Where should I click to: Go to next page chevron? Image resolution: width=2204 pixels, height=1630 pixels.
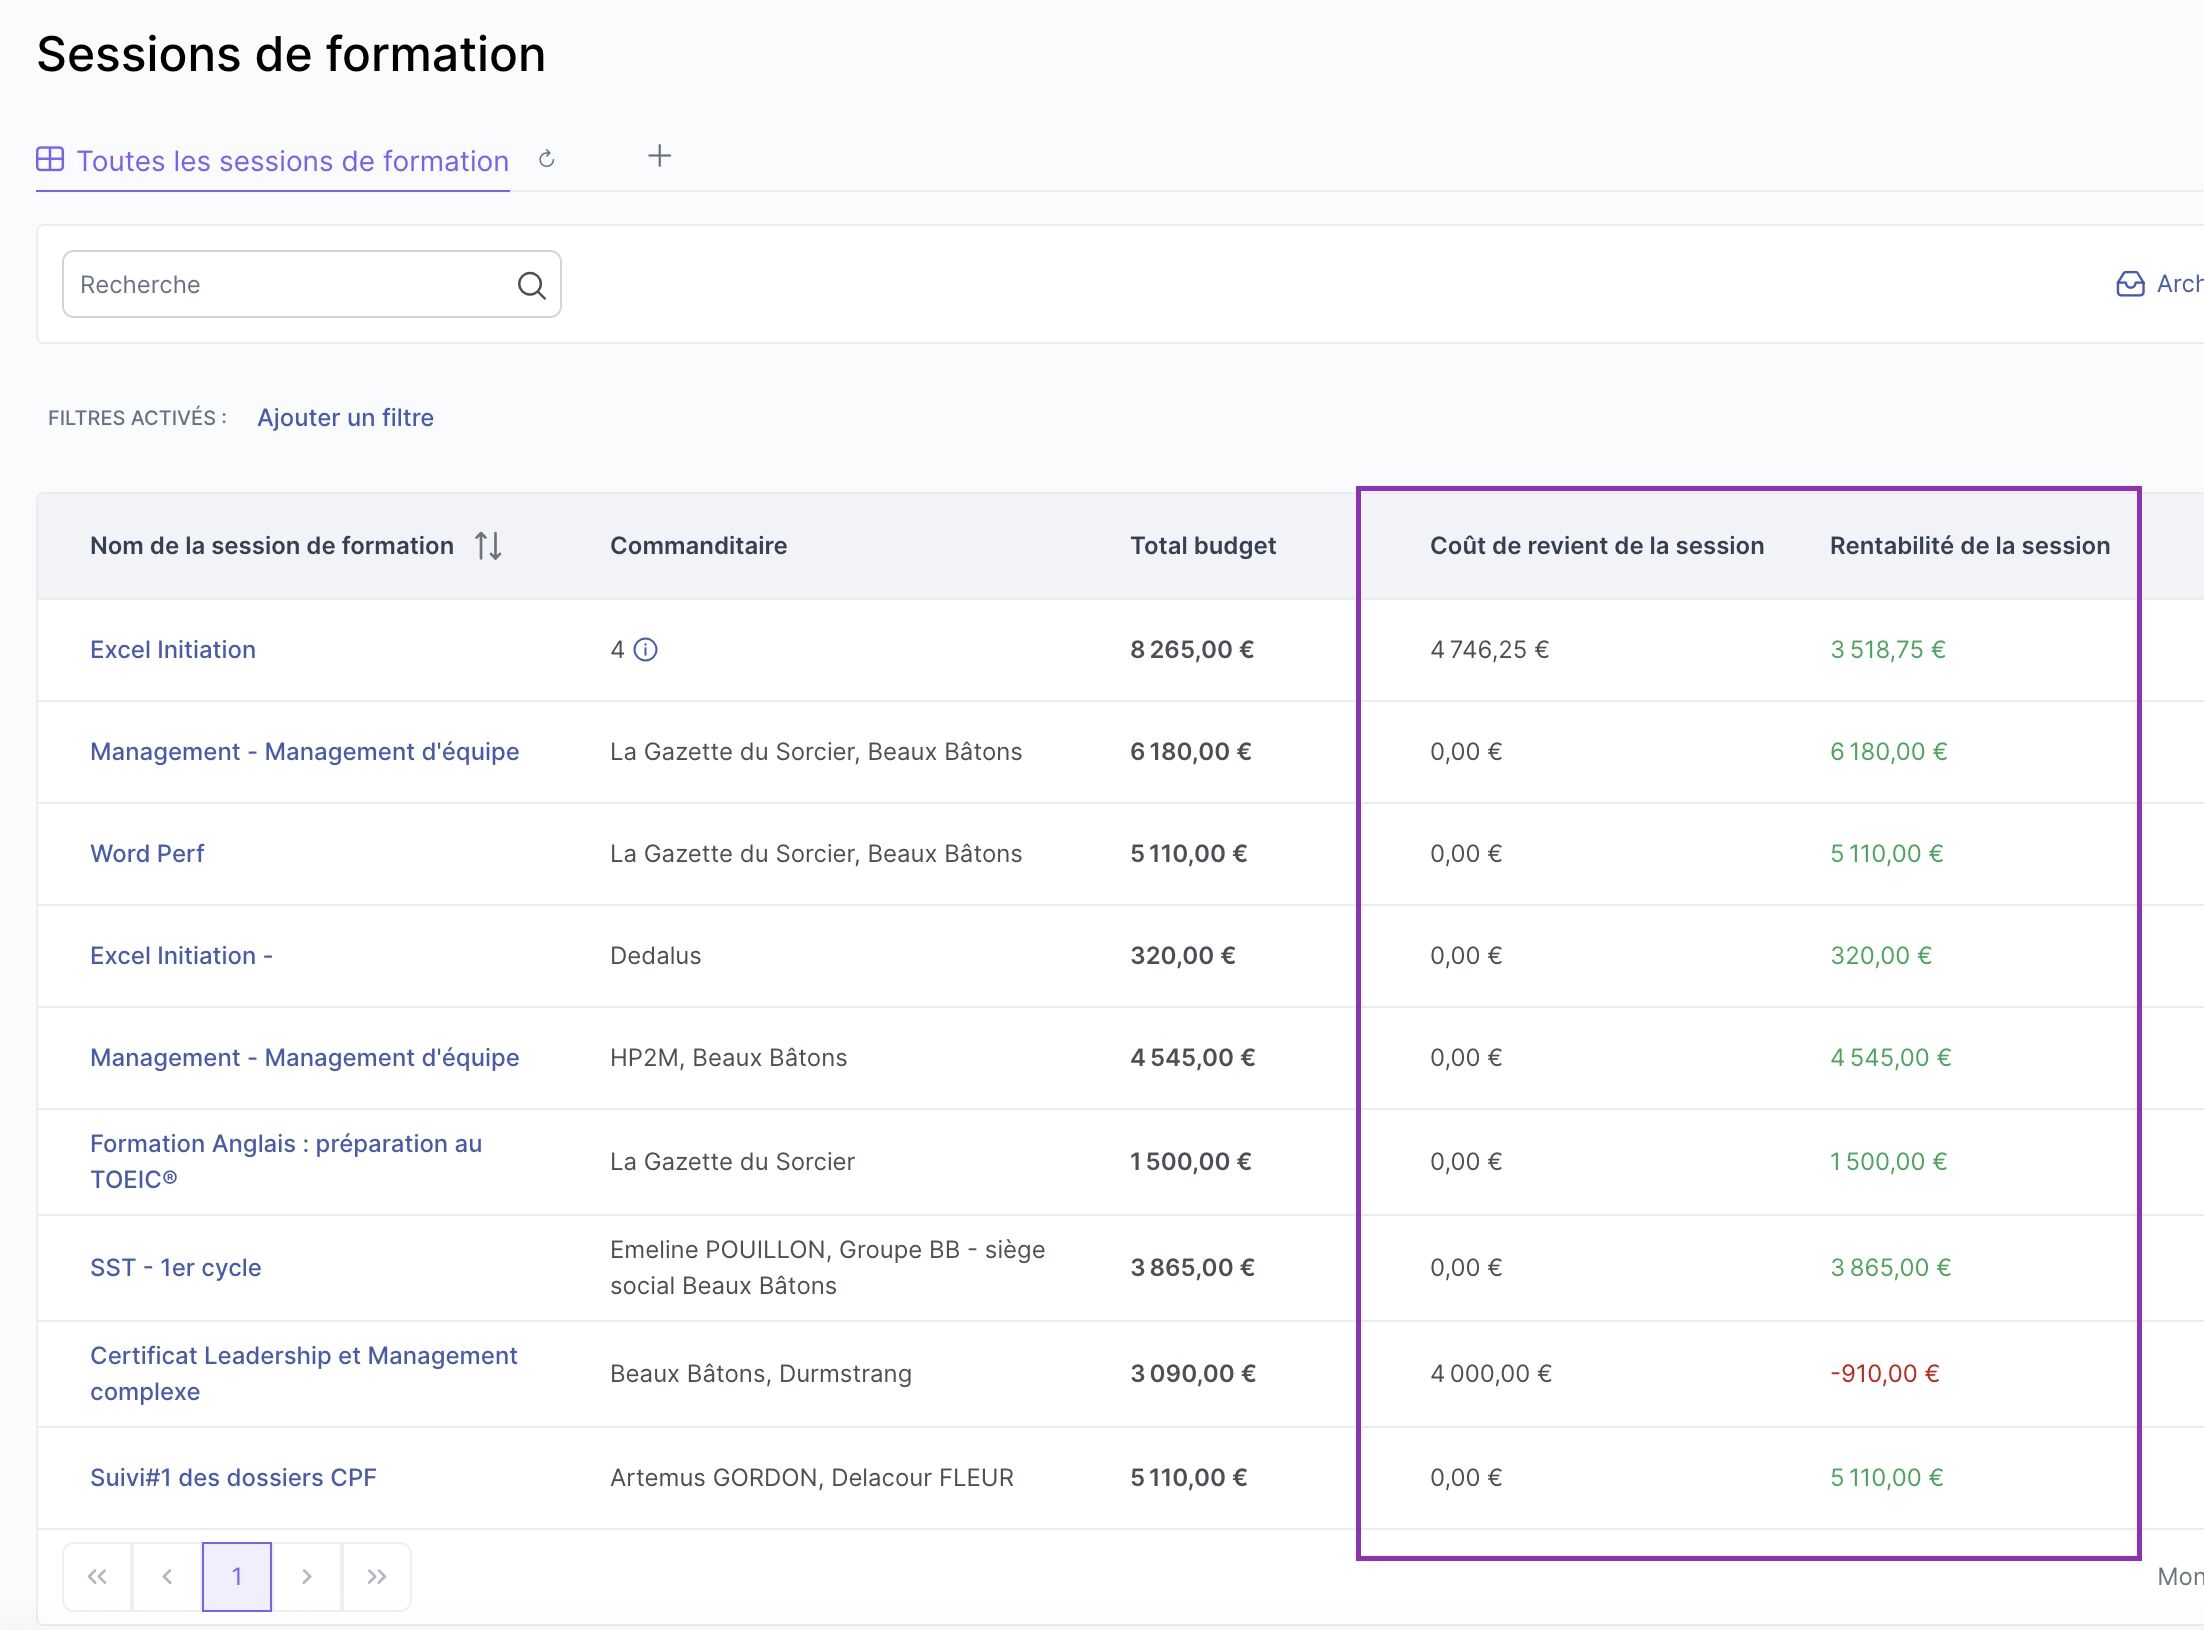[307, 1577]
